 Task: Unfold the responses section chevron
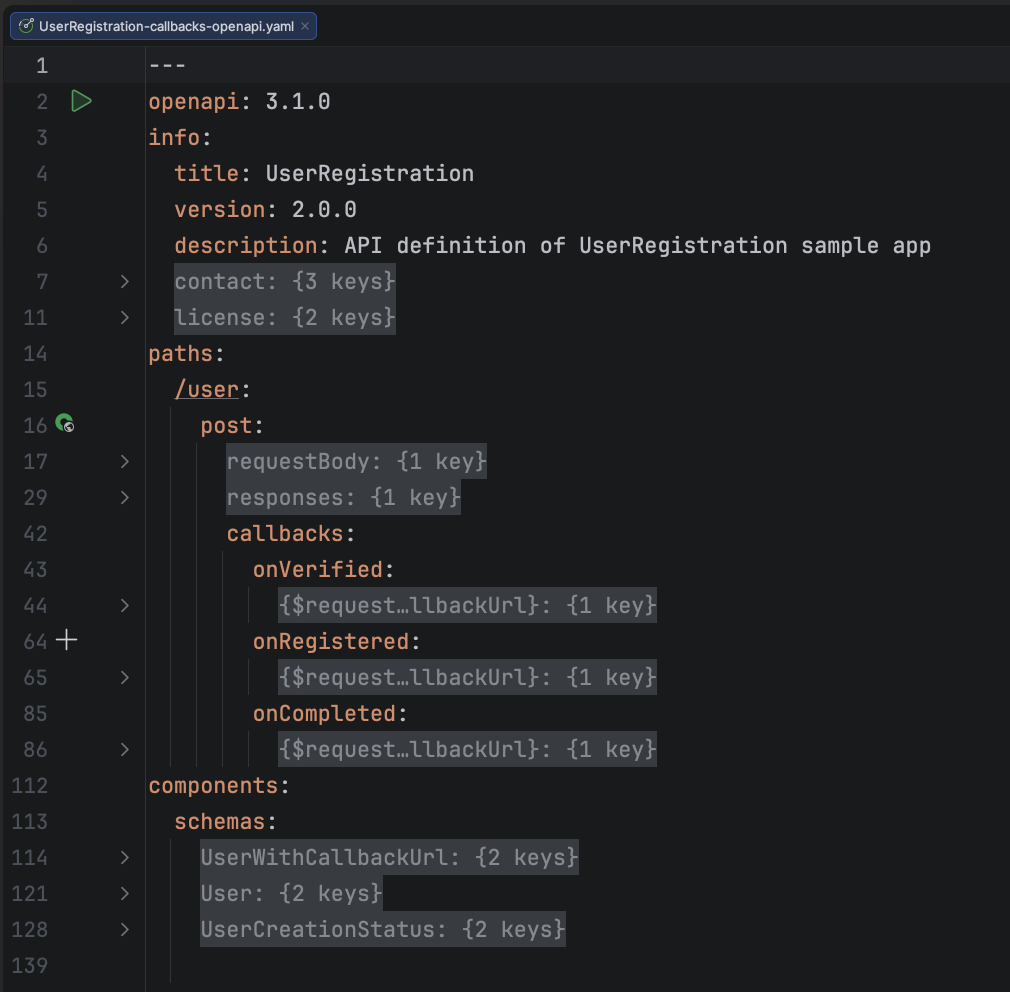(x=124, y=498)
